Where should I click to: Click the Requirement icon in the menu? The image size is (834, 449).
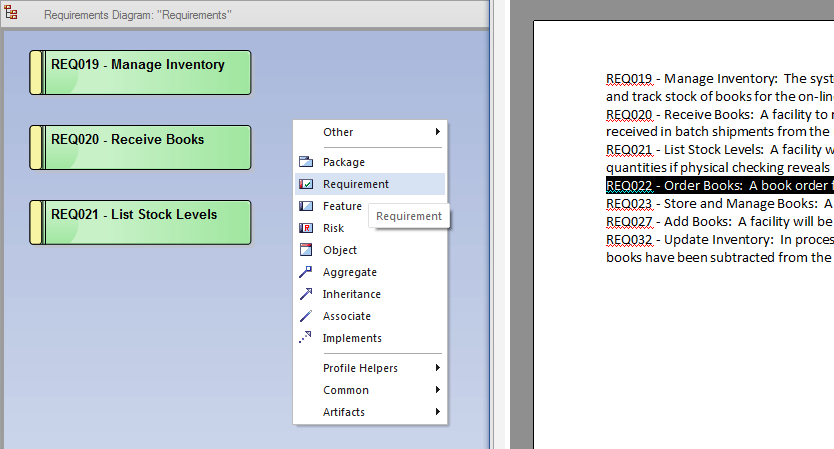click(x=307, y=184)
